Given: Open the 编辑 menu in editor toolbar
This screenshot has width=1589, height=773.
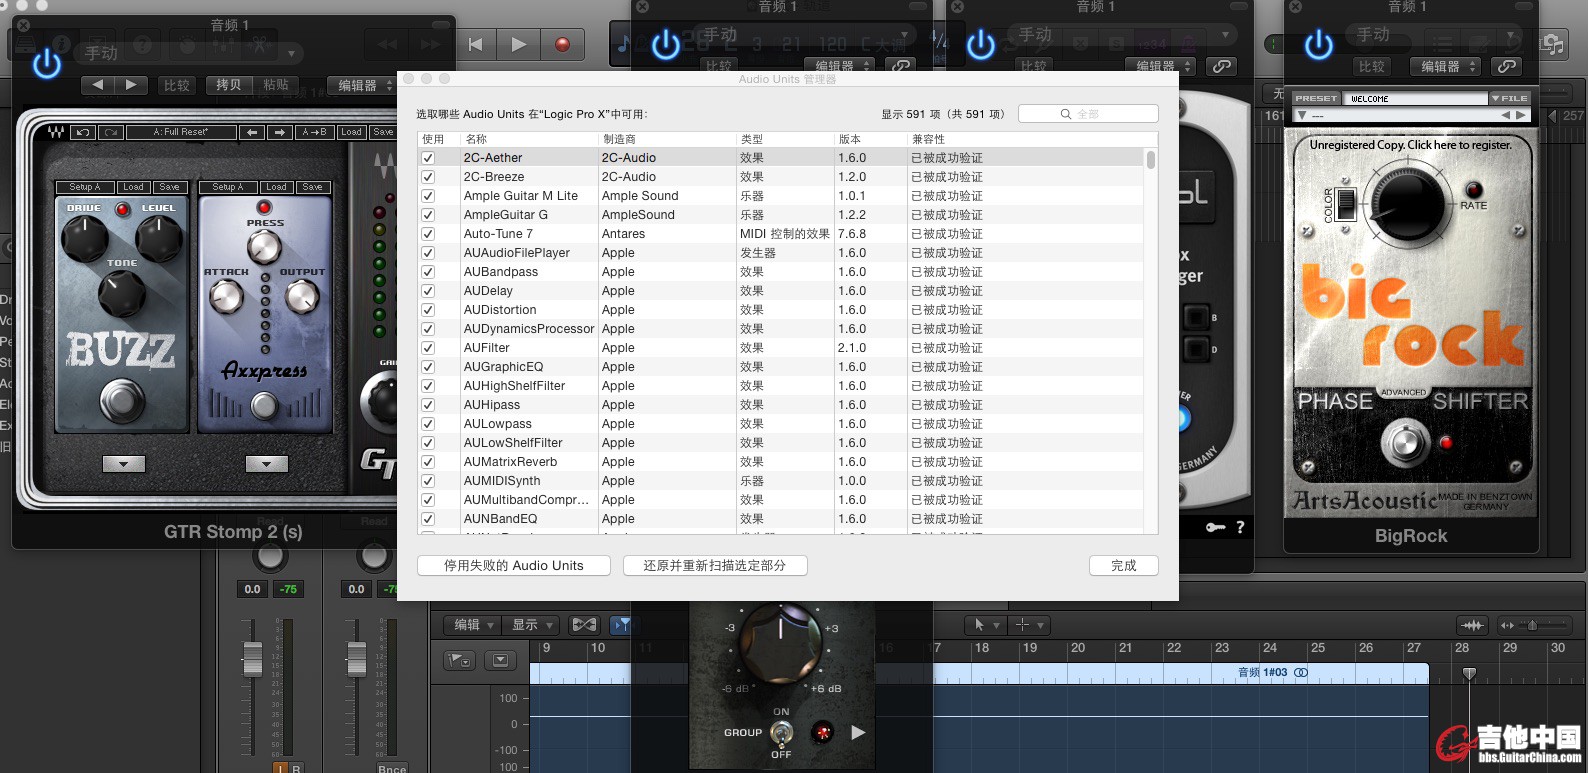Looking at the screenshot, I should (x=472, y=625).
